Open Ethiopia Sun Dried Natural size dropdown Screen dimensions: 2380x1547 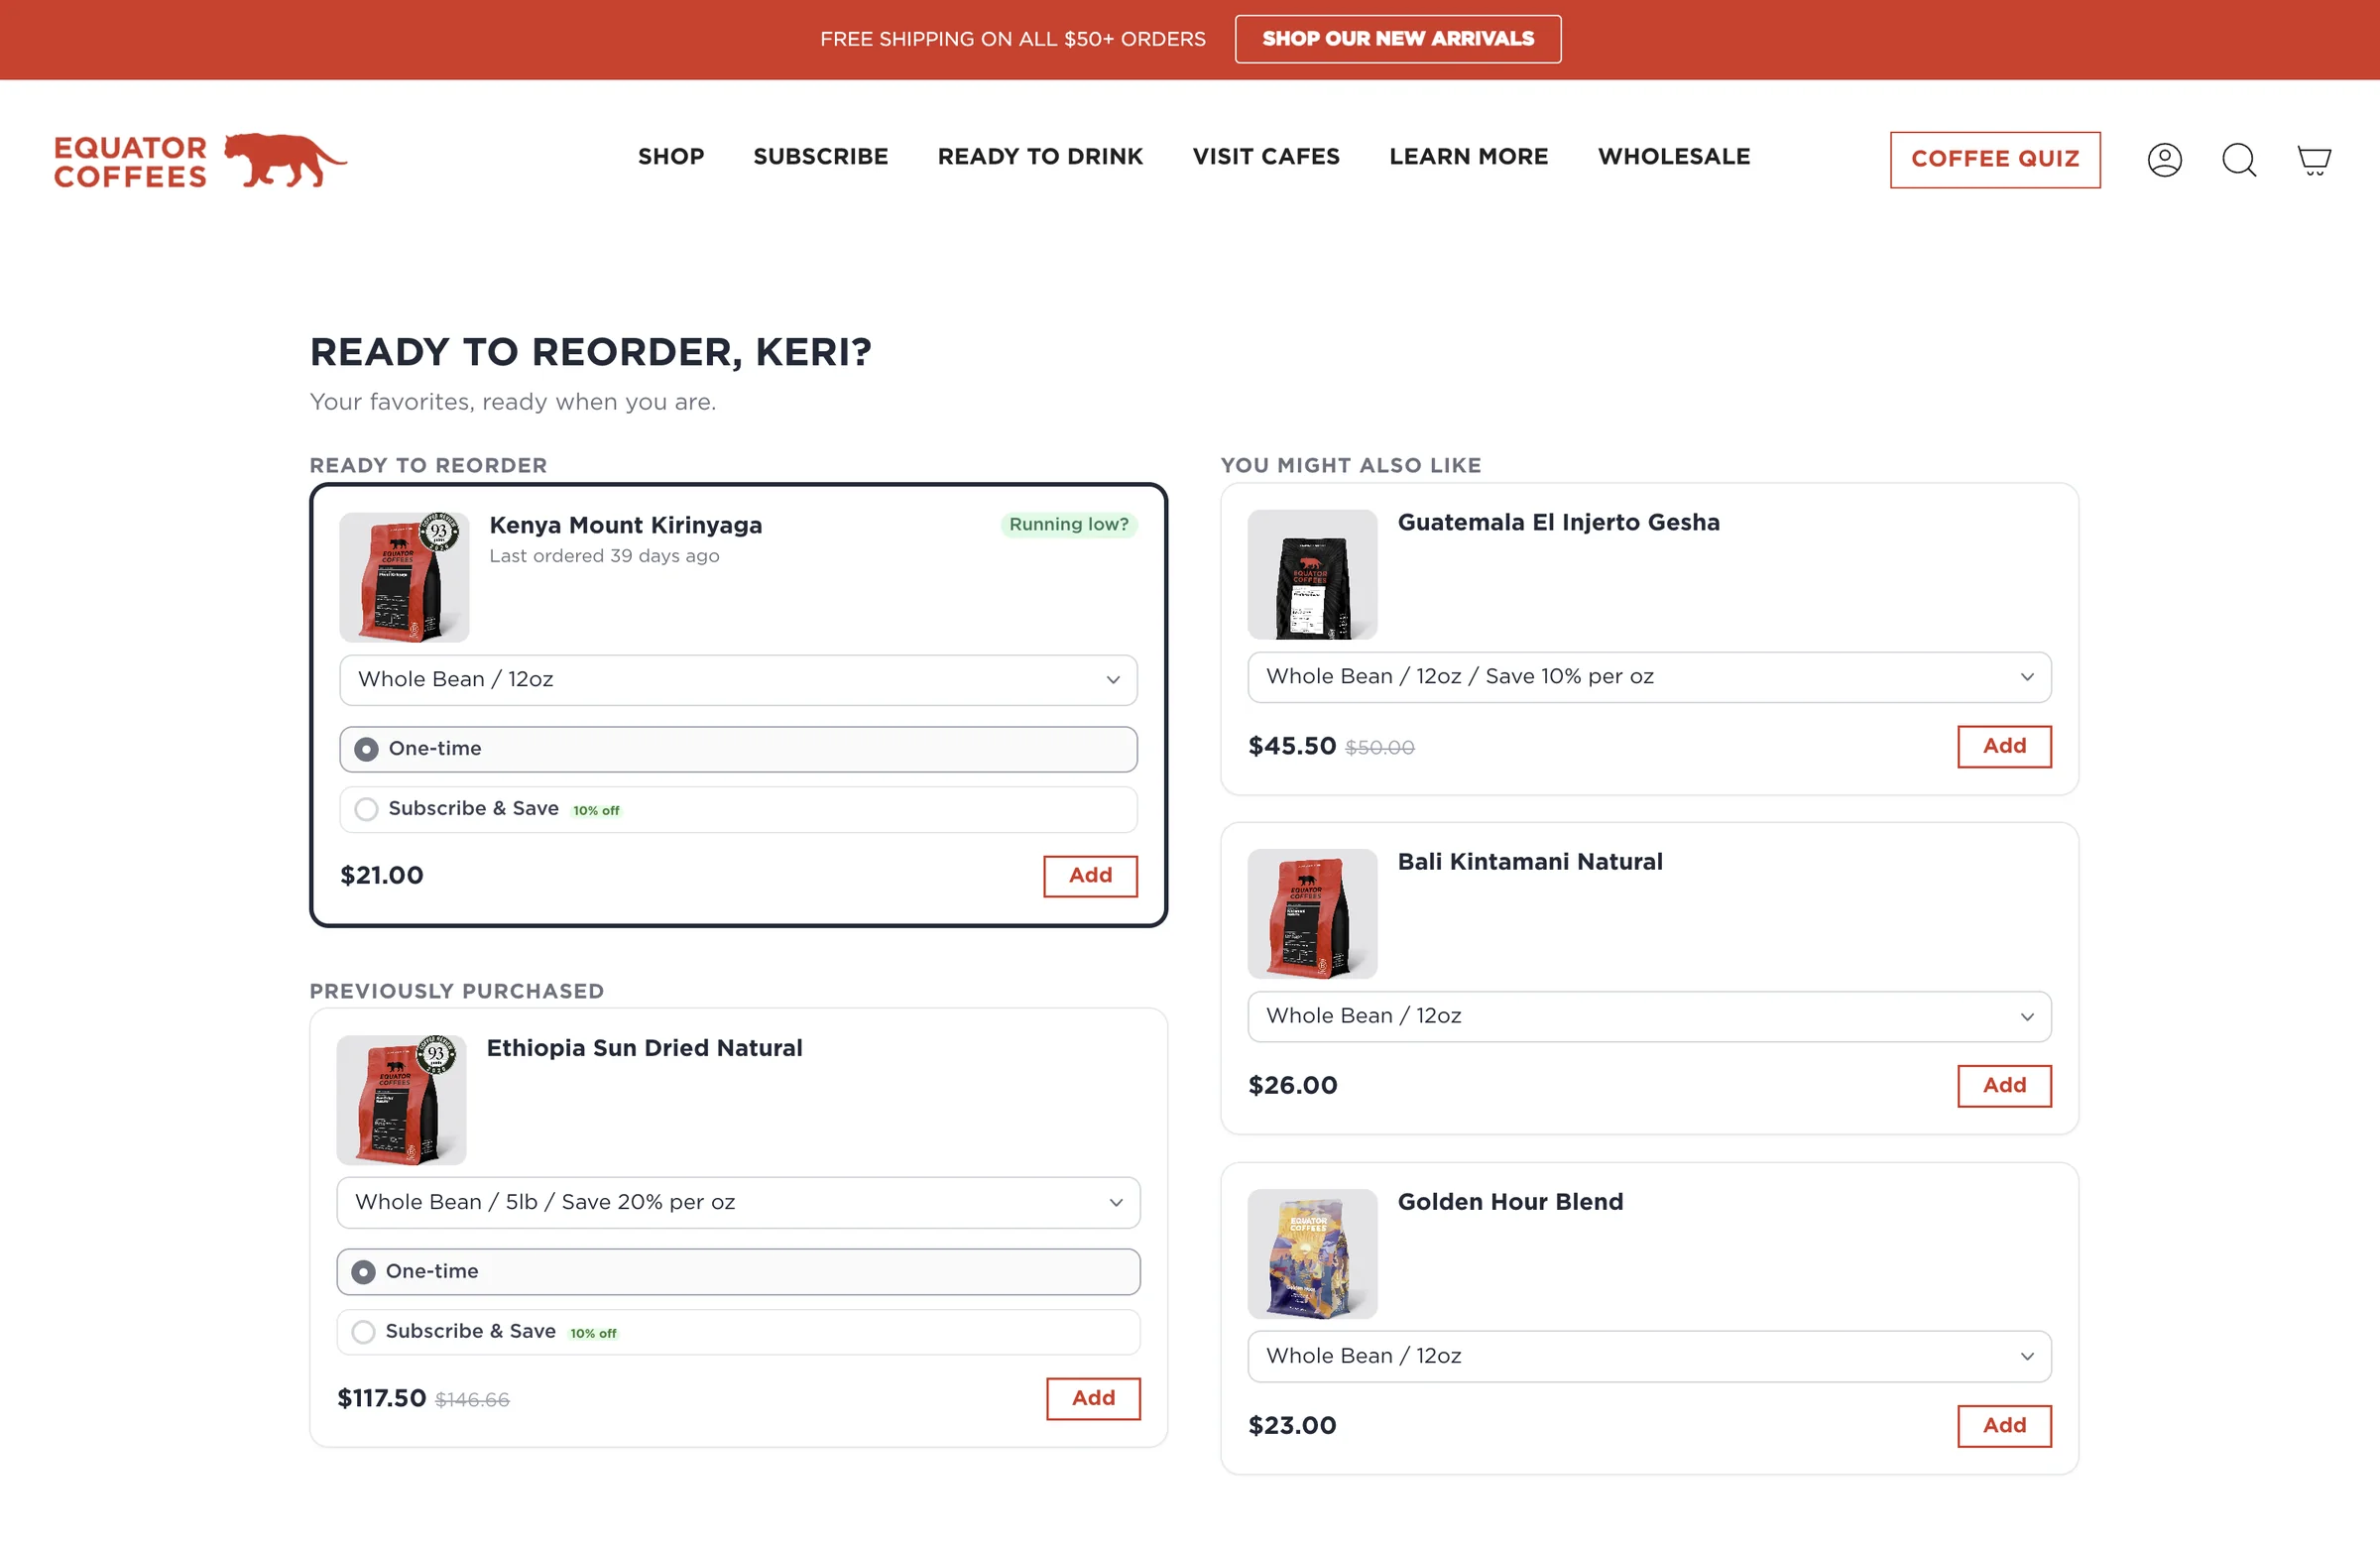pos(738,1203)
